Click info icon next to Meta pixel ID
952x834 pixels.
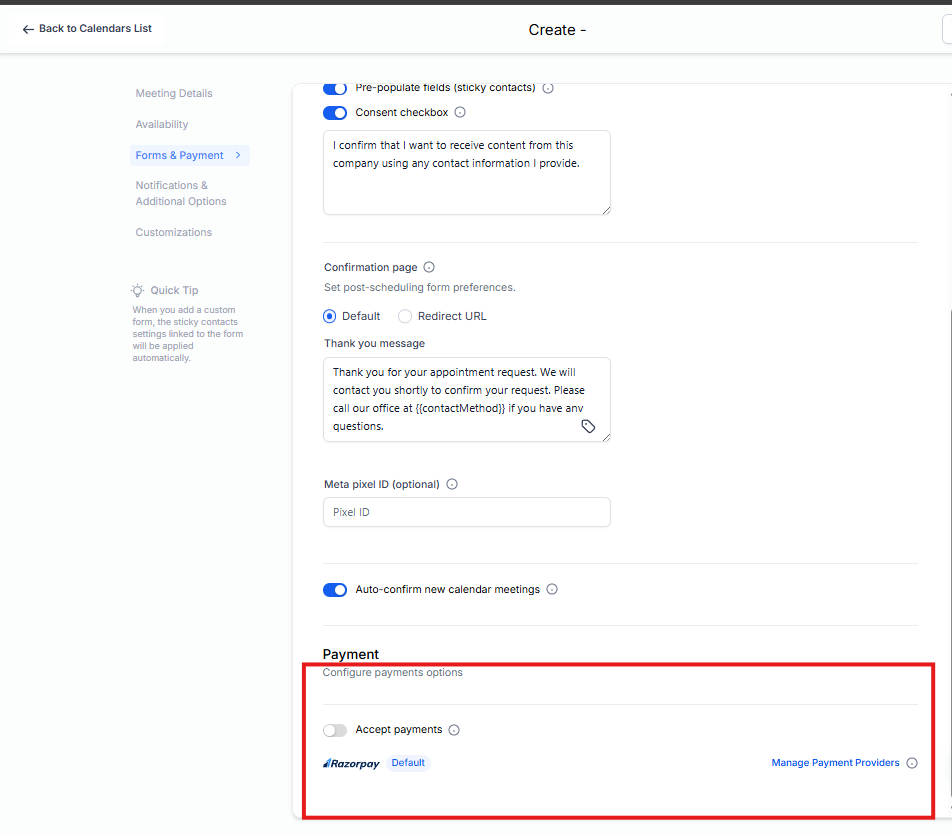tap(452, 484)
